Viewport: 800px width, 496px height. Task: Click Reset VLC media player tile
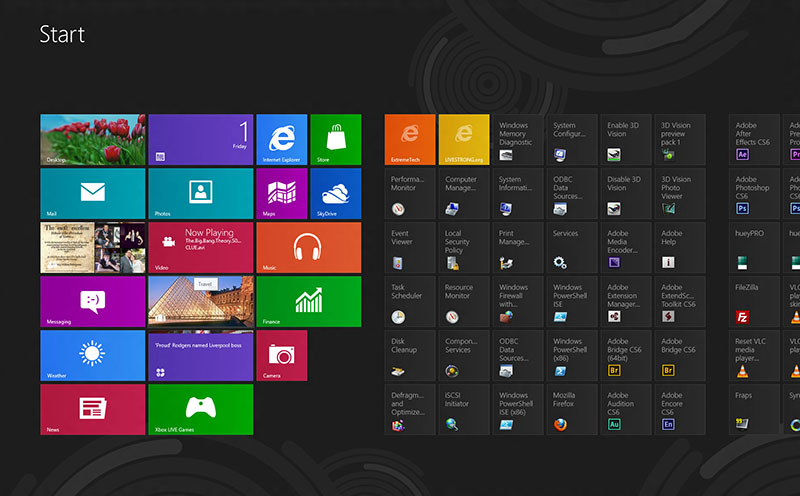(754, 356)
